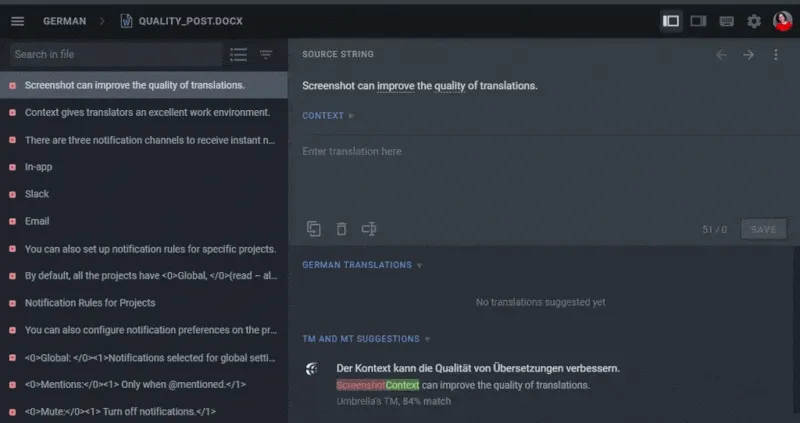Use suggestion 'Der Kontext kann die Qualität'
The width and height of the screenshot is (800, 423).
478,368
